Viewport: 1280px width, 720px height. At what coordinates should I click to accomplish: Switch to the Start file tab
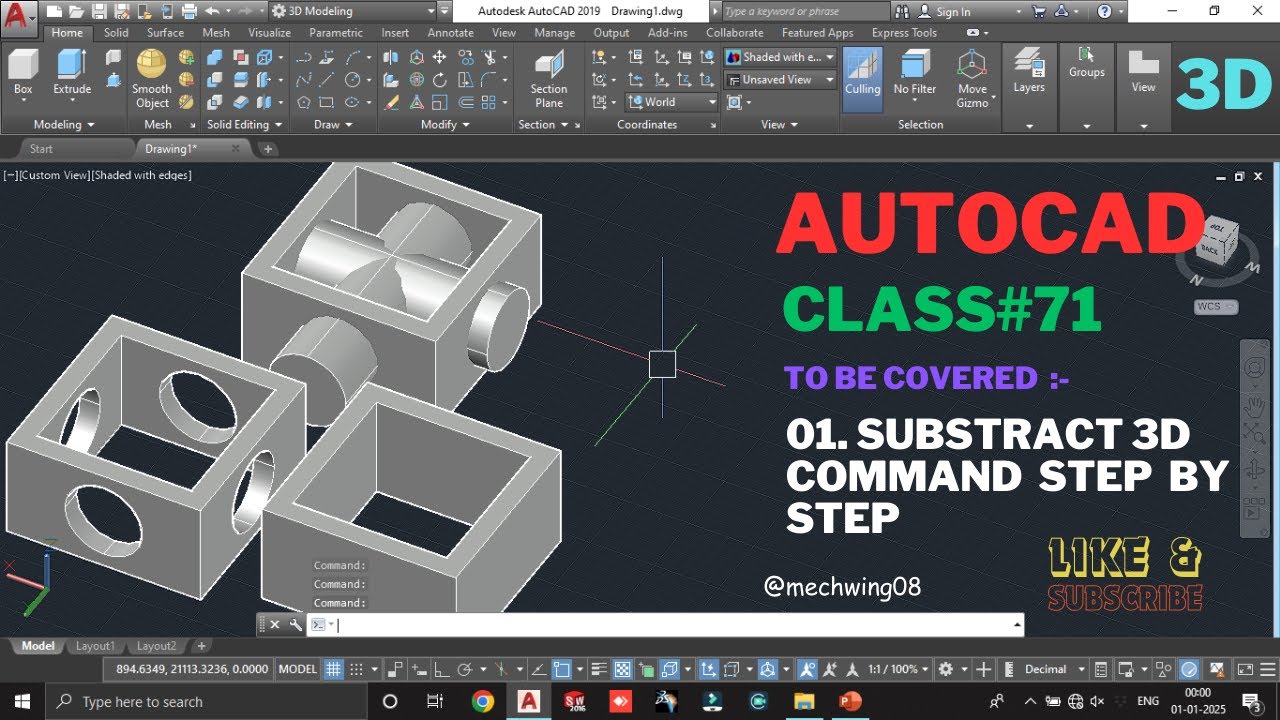(41, 149)
